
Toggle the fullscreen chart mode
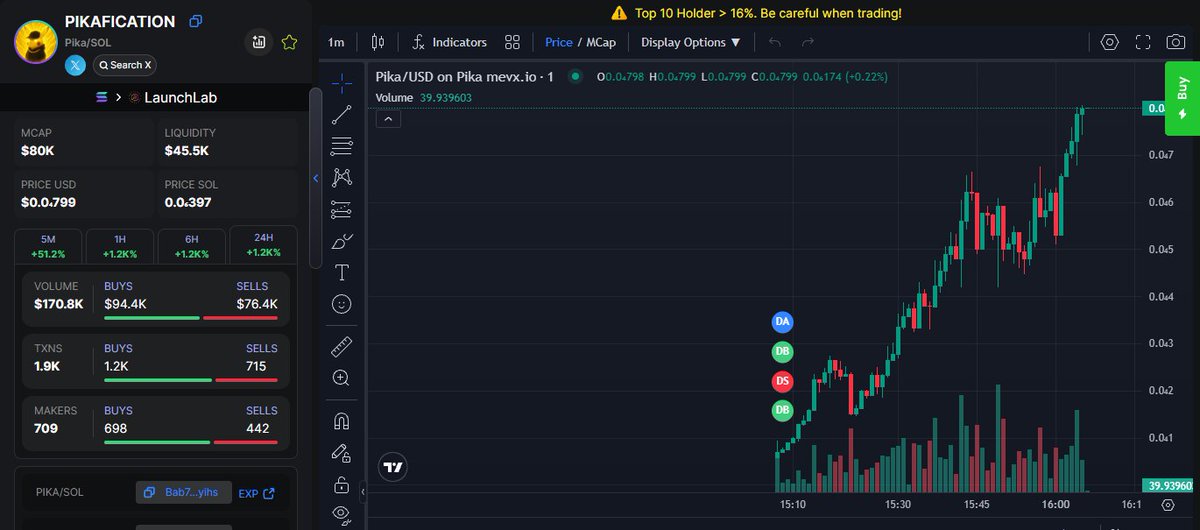(1143, 42)
